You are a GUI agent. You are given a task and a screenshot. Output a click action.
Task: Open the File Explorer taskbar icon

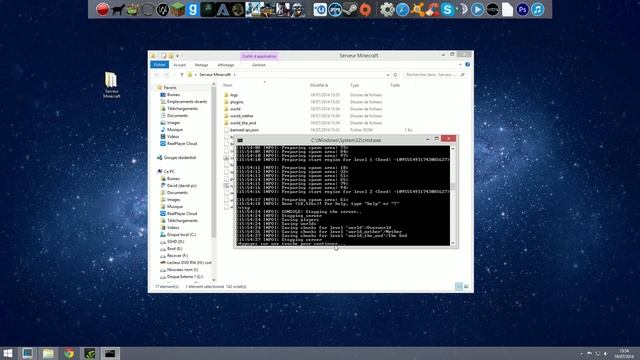click(48, 353)
